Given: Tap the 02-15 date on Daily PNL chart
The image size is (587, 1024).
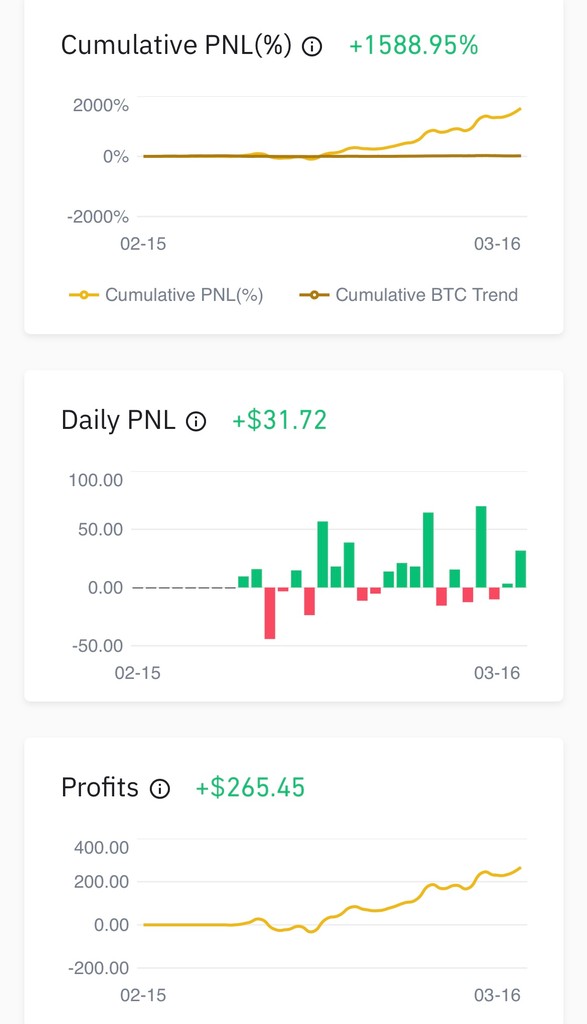Looking at the screenshot, I should pos(138,673).
